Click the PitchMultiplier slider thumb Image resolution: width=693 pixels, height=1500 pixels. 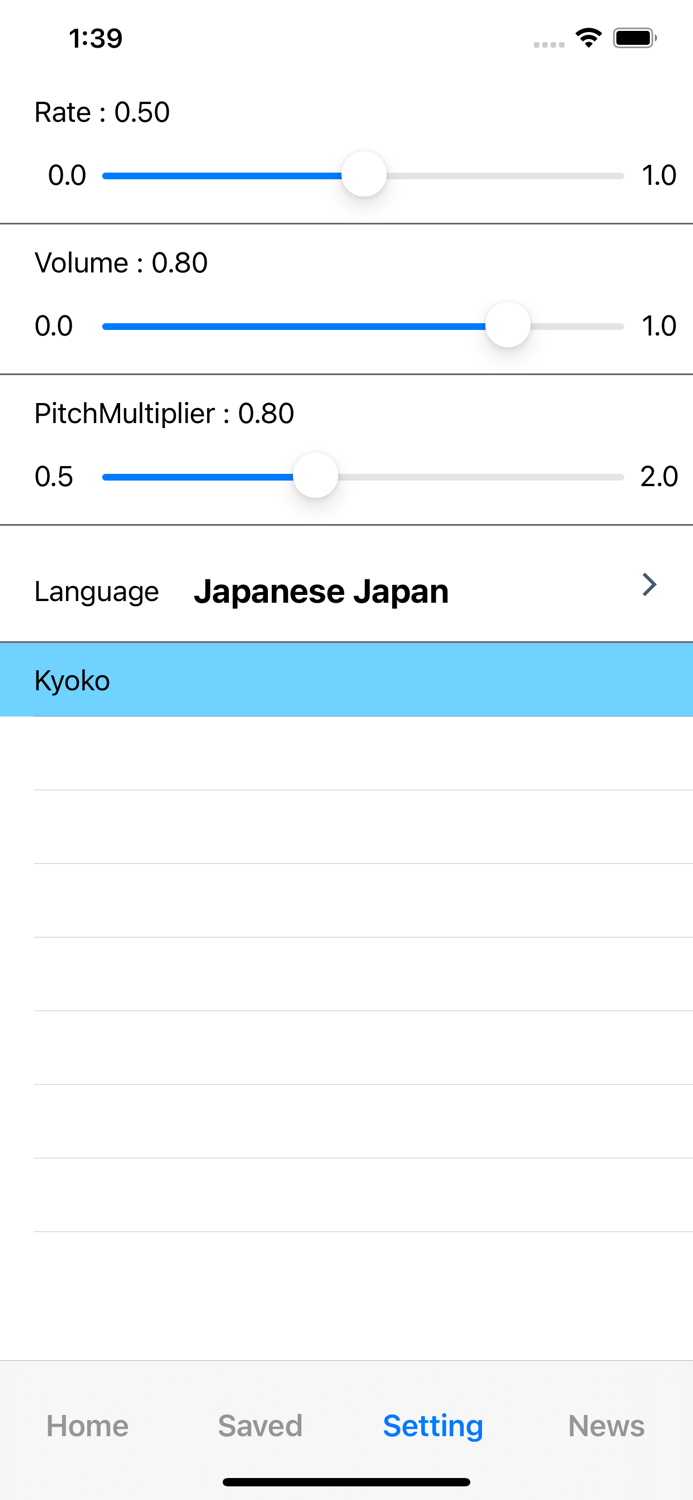[x=316, y=476]
